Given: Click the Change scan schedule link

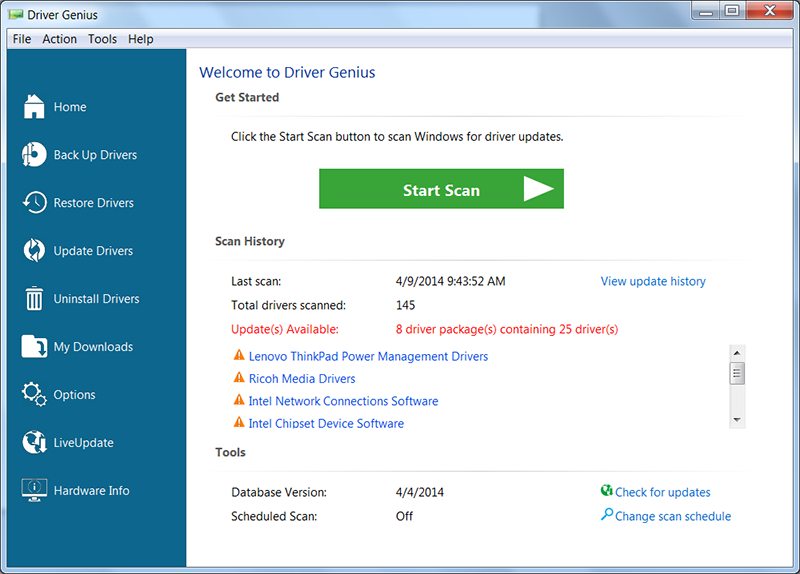Looking at the screenshot, I should coord(673,516).
